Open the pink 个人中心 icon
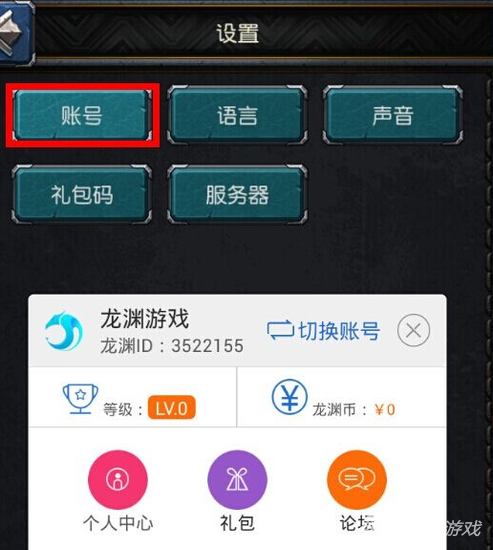Image resolution: width=493 pixels, height=550 pixels. 118,479
